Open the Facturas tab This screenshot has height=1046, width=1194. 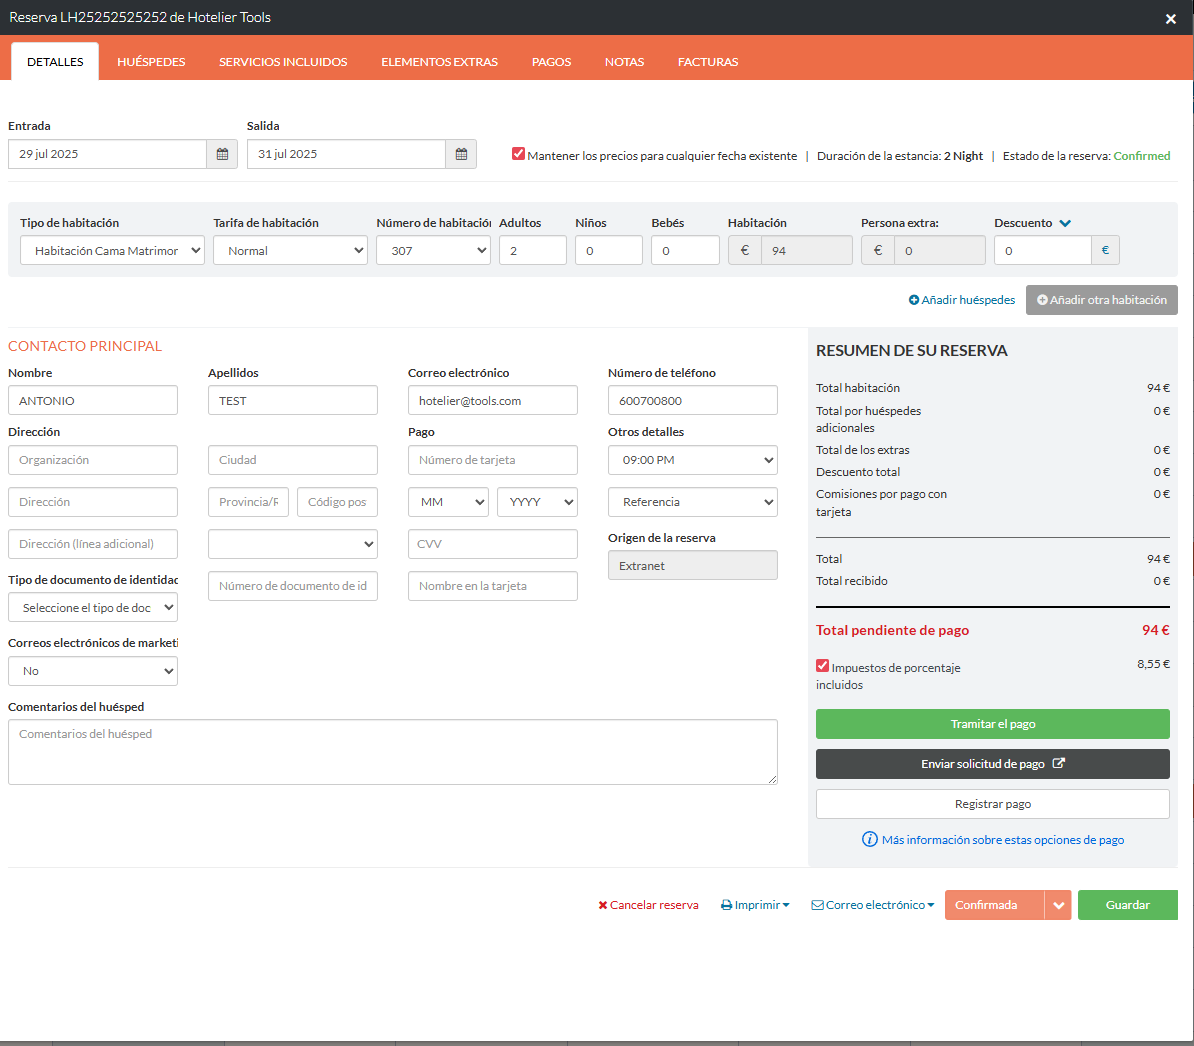tap(707, 62)
